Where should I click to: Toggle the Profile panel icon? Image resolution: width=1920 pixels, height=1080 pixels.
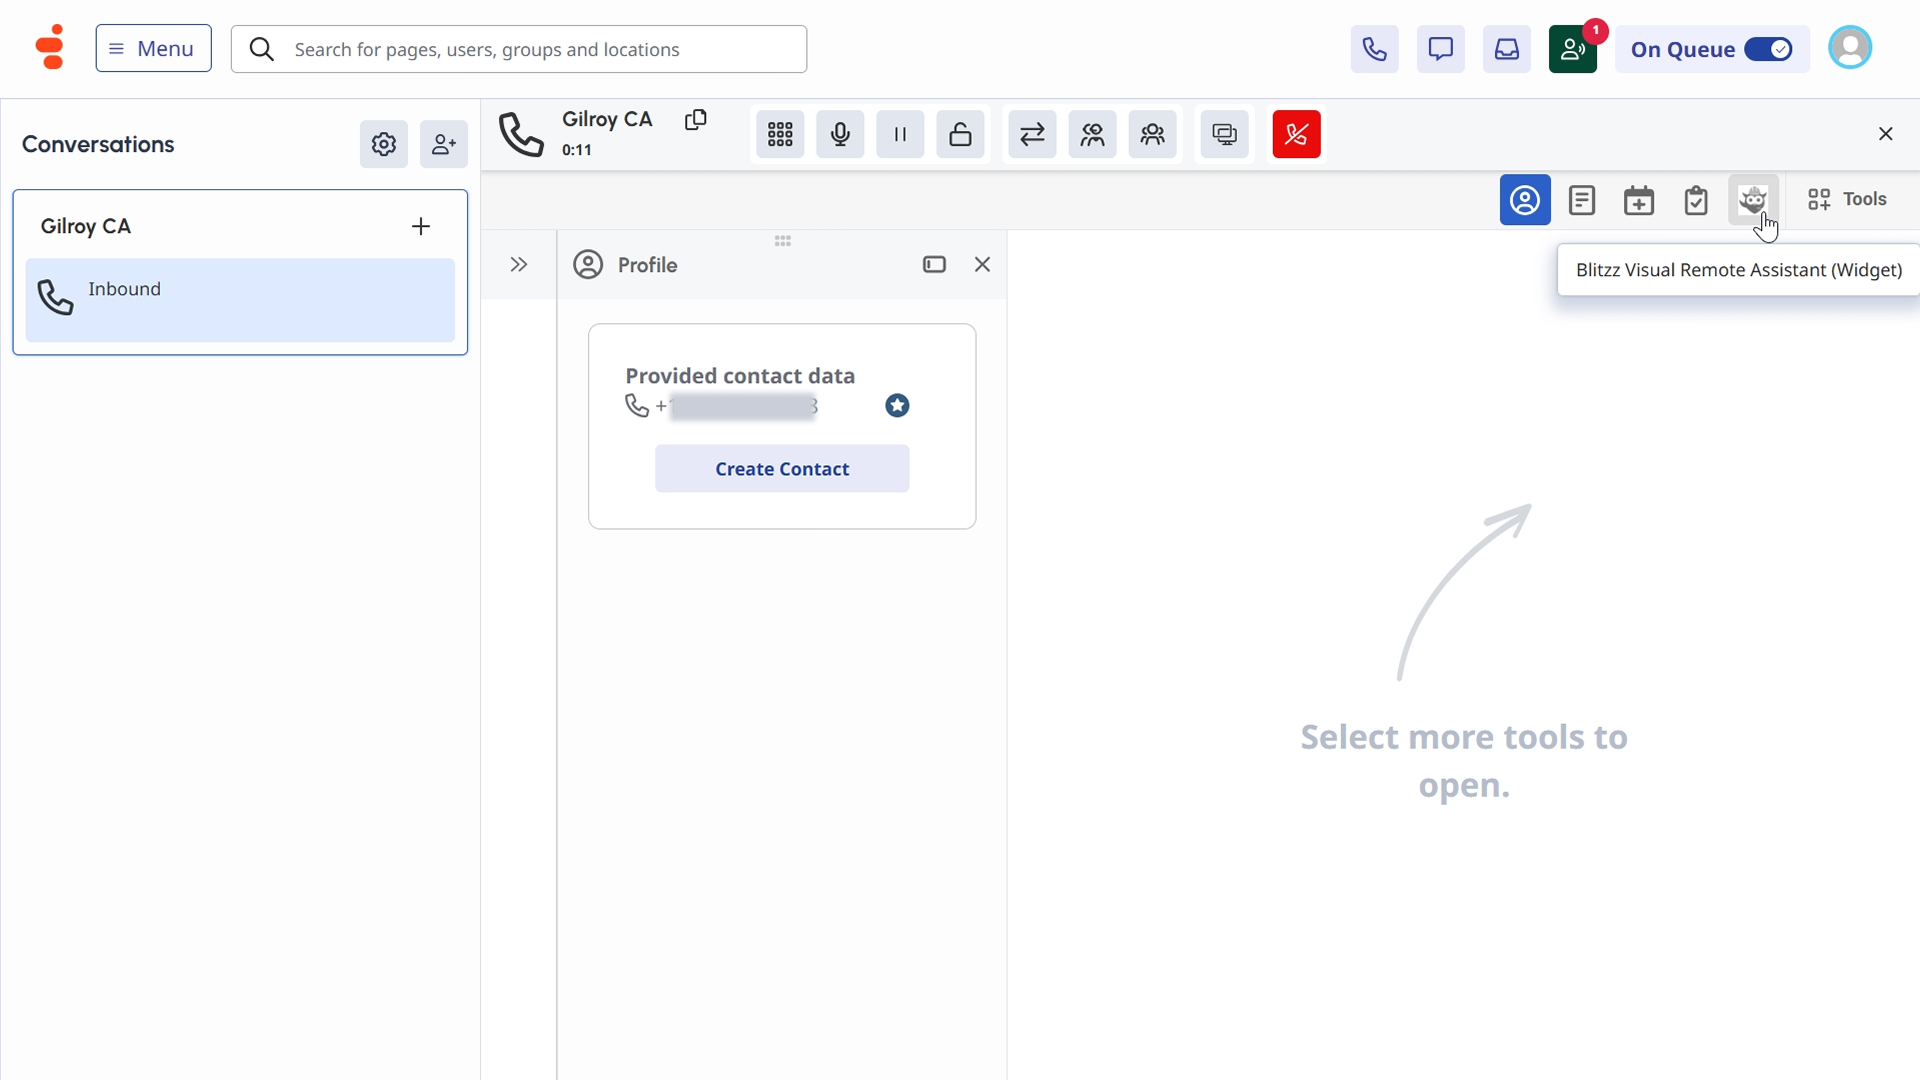coord(1524,200)
